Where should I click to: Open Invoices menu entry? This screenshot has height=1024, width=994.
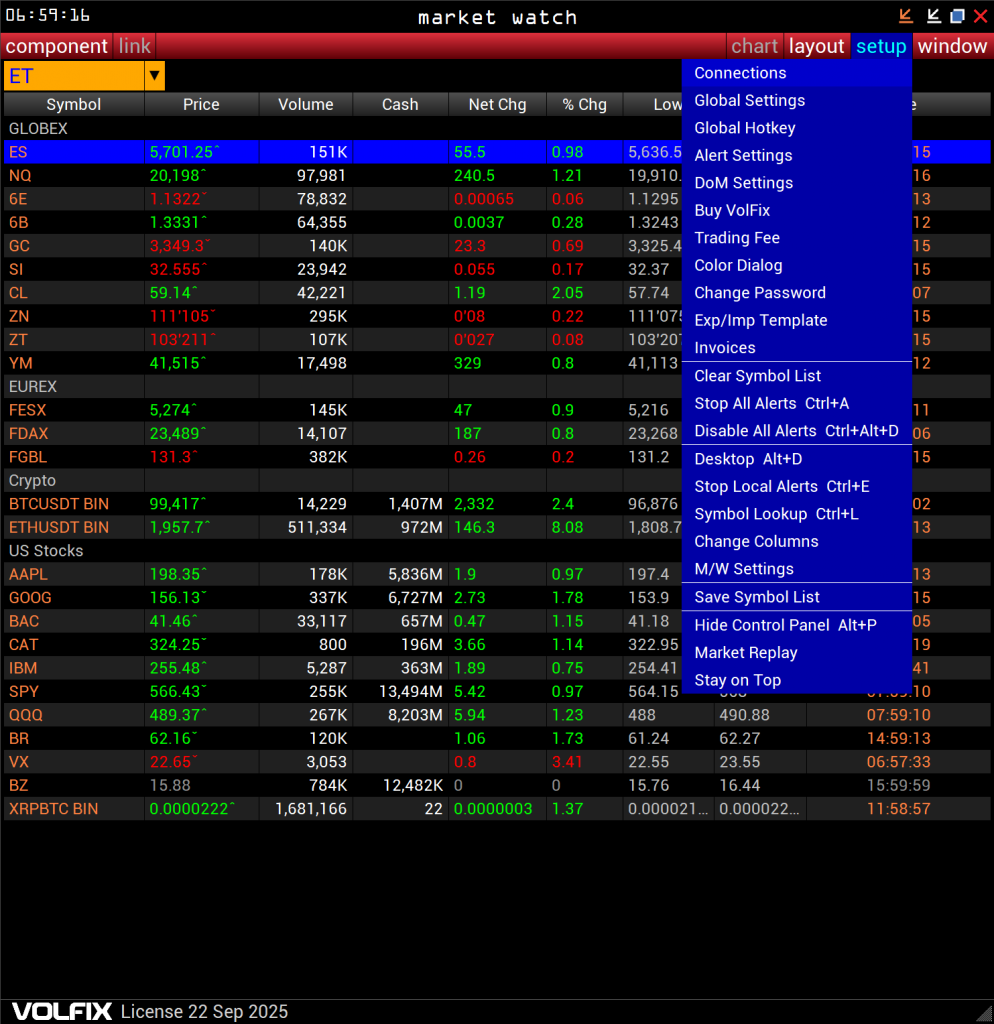797,347
